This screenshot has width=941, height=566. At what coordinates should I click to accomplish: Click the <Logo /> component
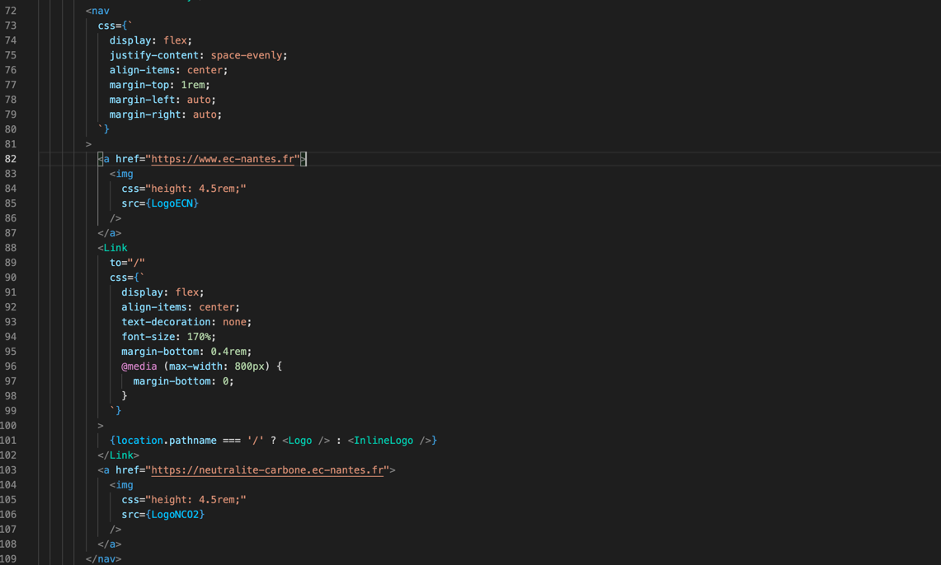306,441
